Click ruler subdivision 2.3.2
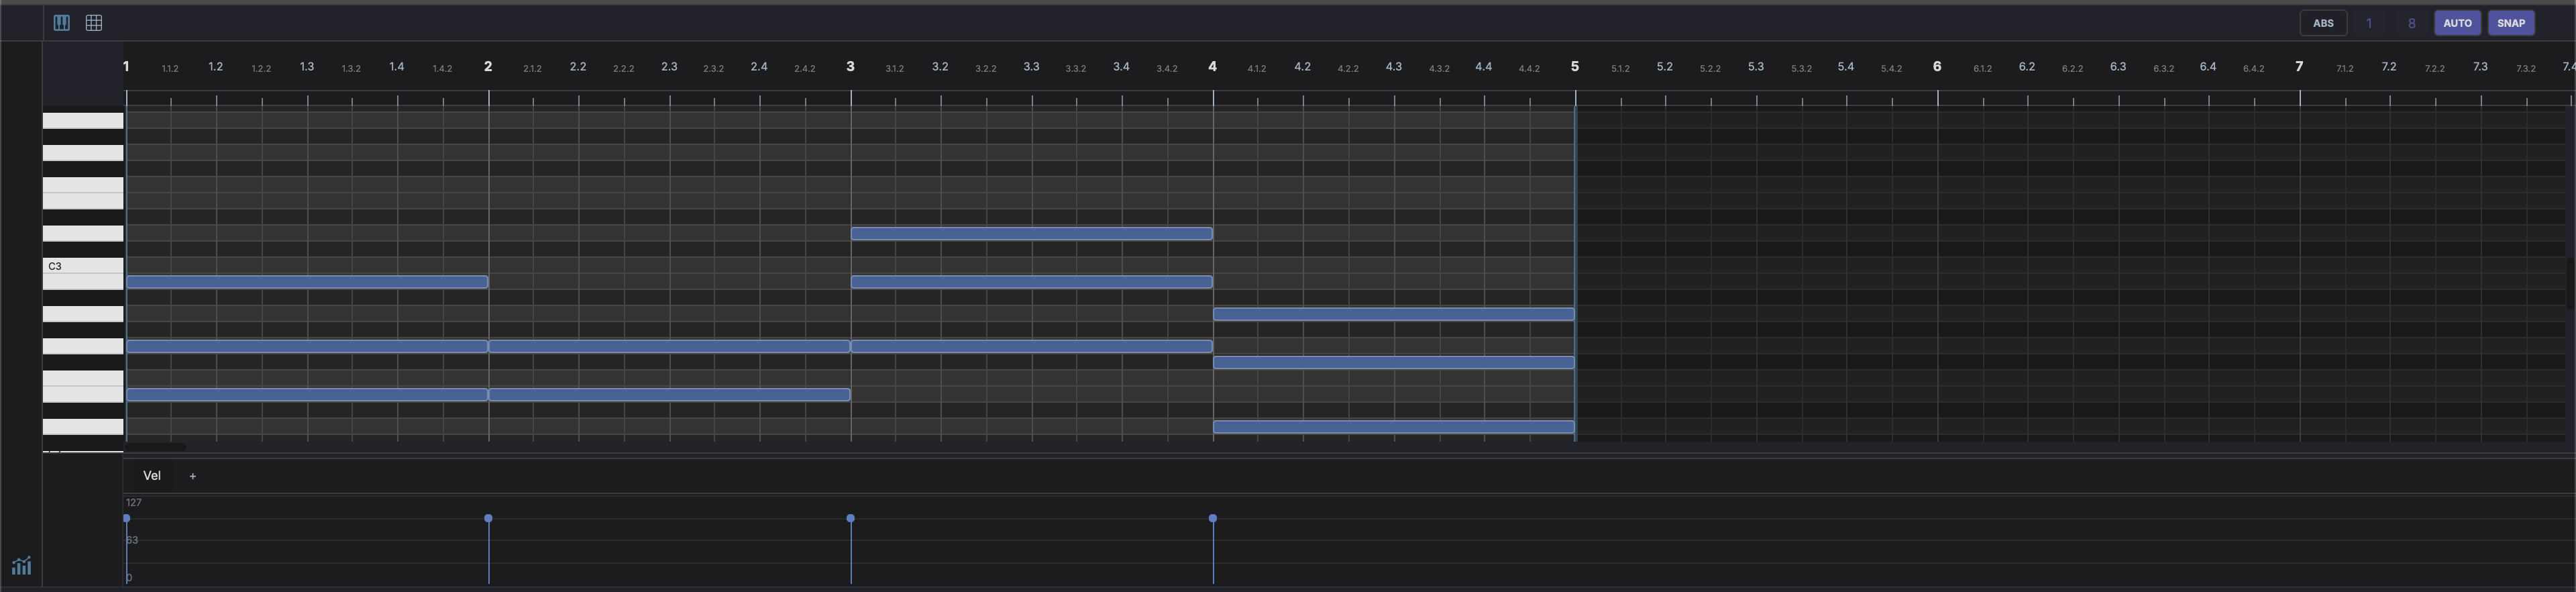 click(713, 69)
